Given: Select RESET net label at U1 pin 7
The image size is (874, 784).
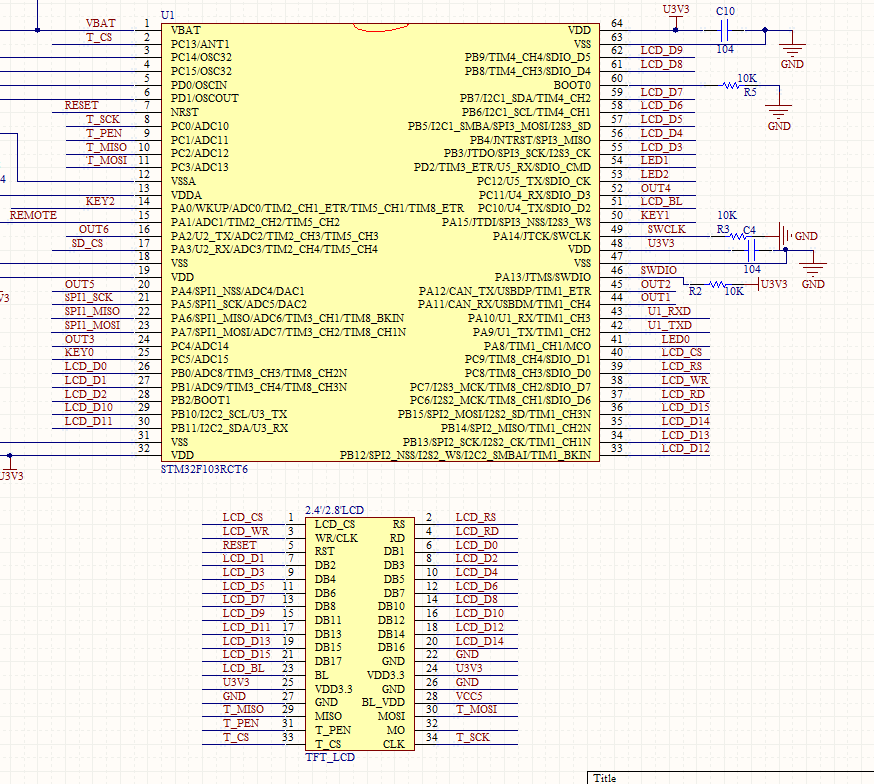Looking at the screenshot, I should pyautogui.click(x=81, y=105).
